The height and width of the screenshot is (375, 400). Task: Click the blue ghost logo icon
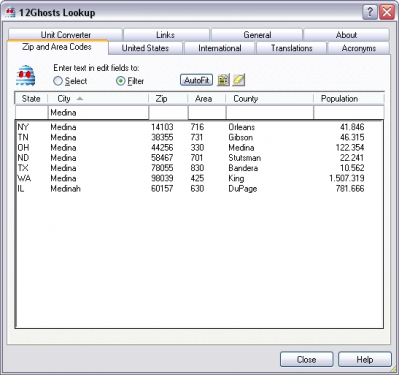25,75
